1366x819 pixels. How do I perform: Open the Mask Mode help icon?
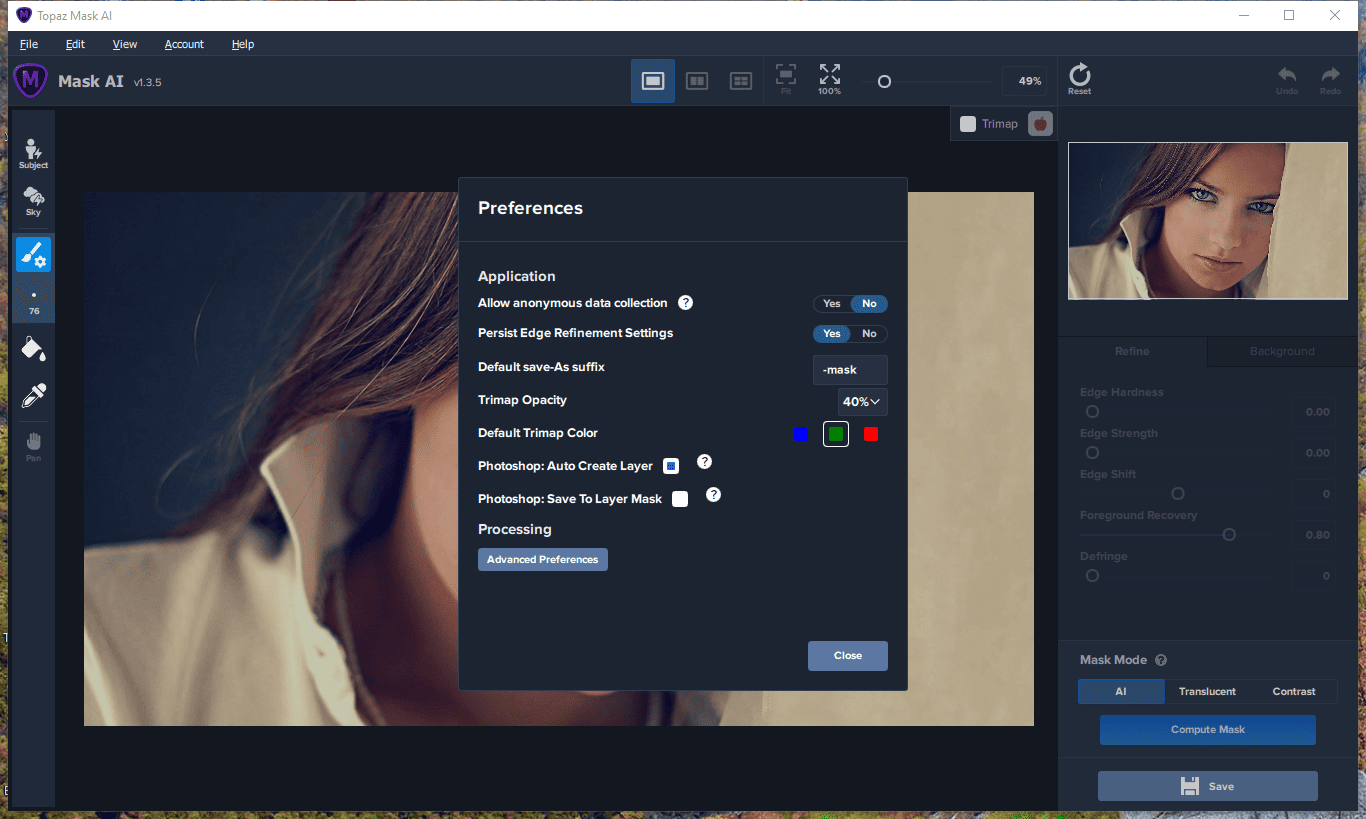tap(1161, 660)
